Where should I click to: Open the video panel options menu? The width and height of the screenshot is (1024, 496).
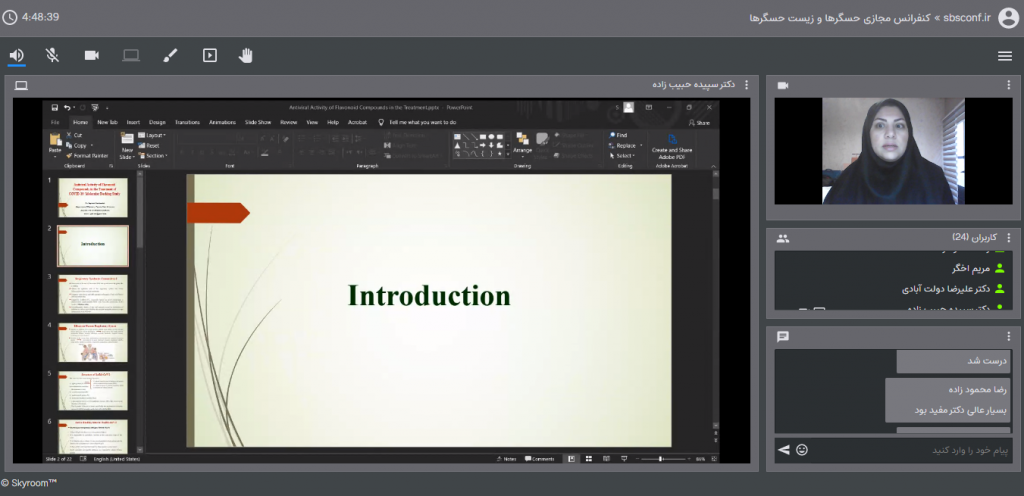point(1009,86)
